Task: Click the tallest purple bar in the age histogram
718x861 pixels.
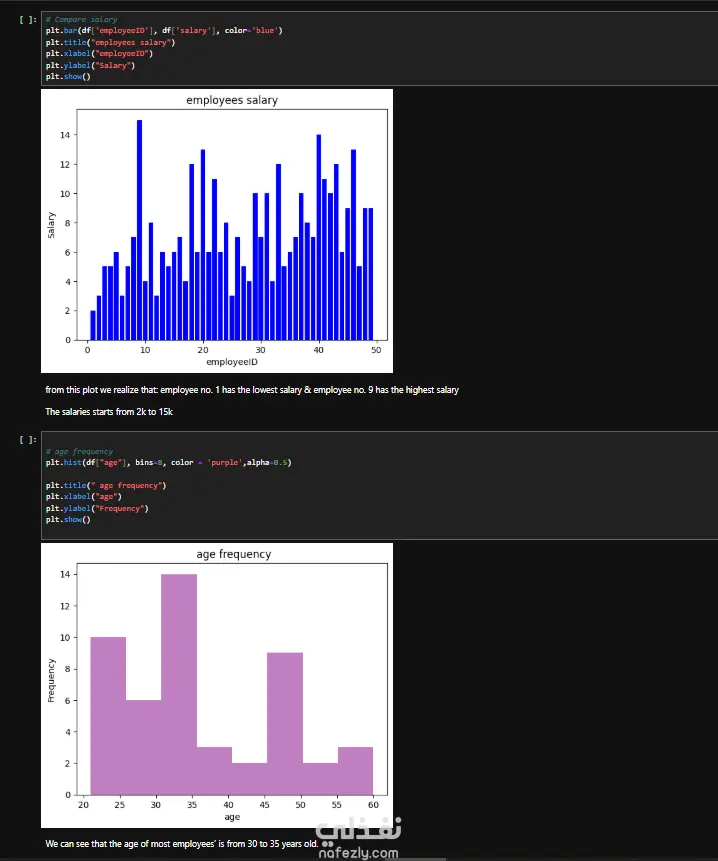Action: (179, 685)
